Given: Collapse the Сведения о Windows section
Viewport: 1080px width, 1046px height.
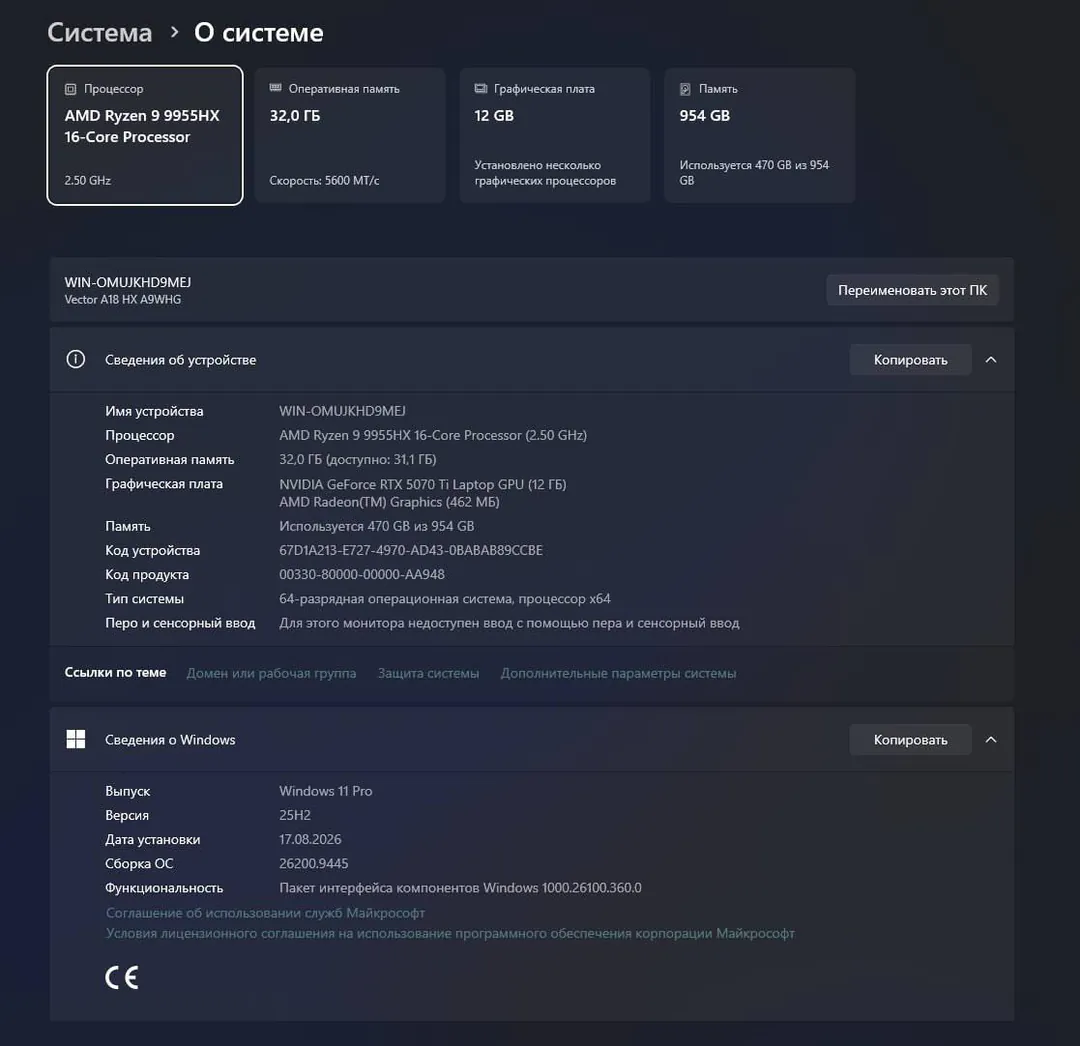Looking at the screenshot, I should pos(991,740).
